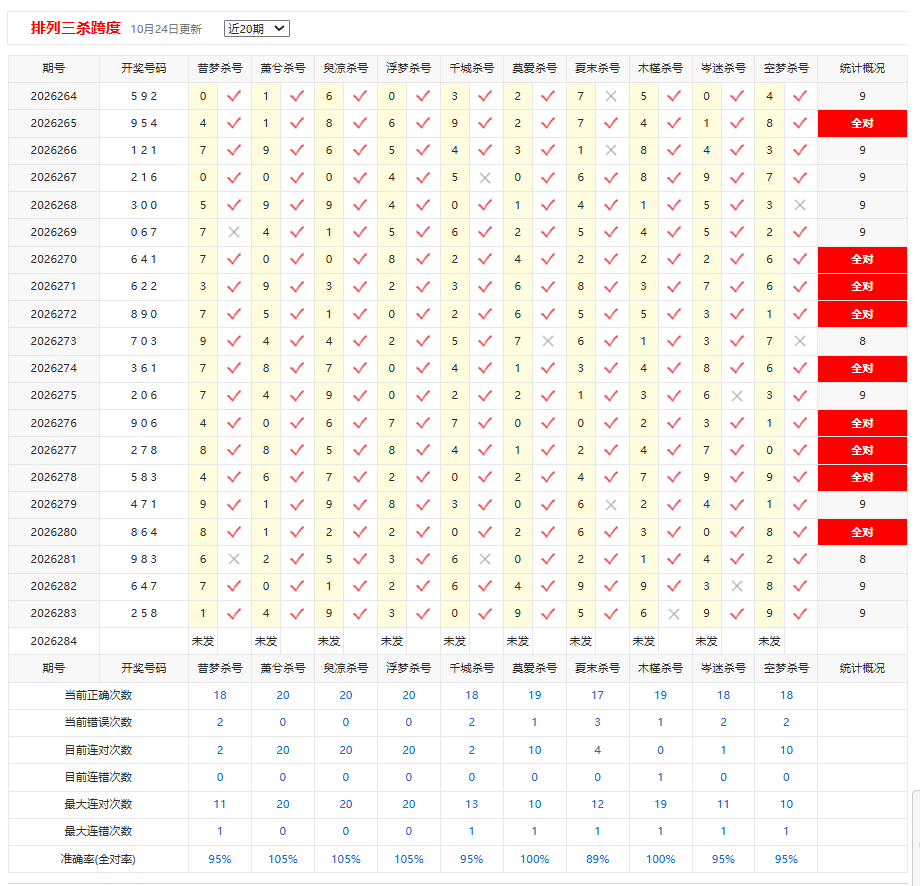Click the red 全对 cell for 2026280

tap(862, 532)
